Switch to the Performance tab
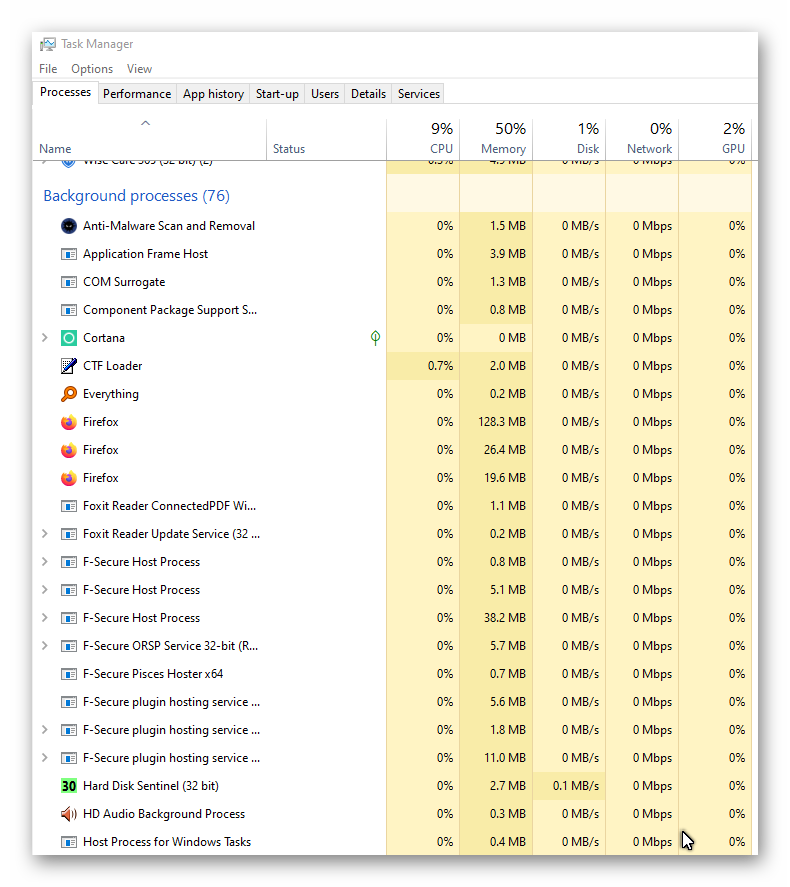The image size is (790, 887). point(137,94)
